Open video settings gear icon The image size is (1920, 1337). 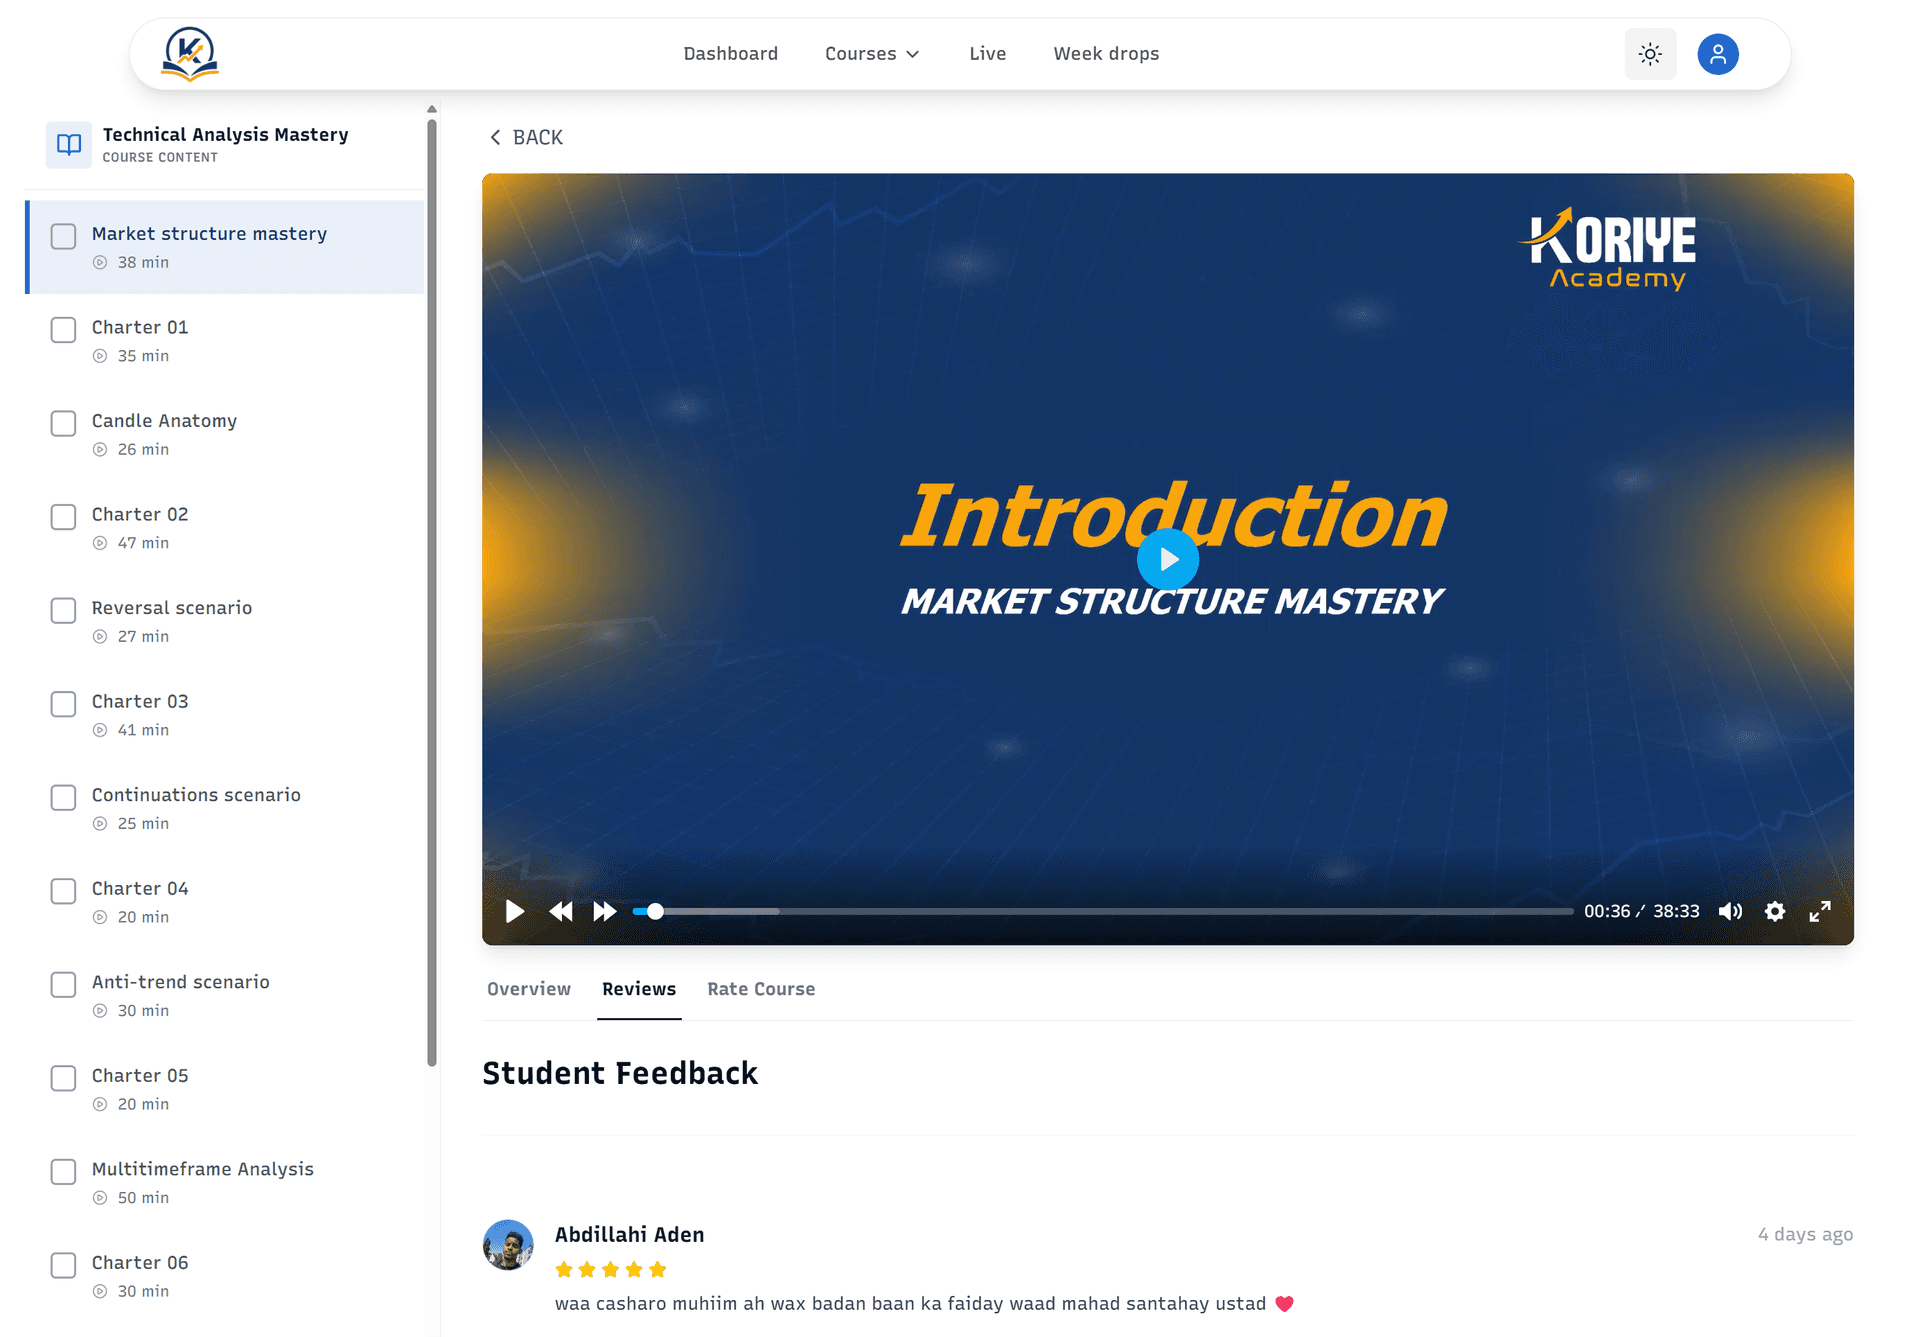tap(1775, 911)
